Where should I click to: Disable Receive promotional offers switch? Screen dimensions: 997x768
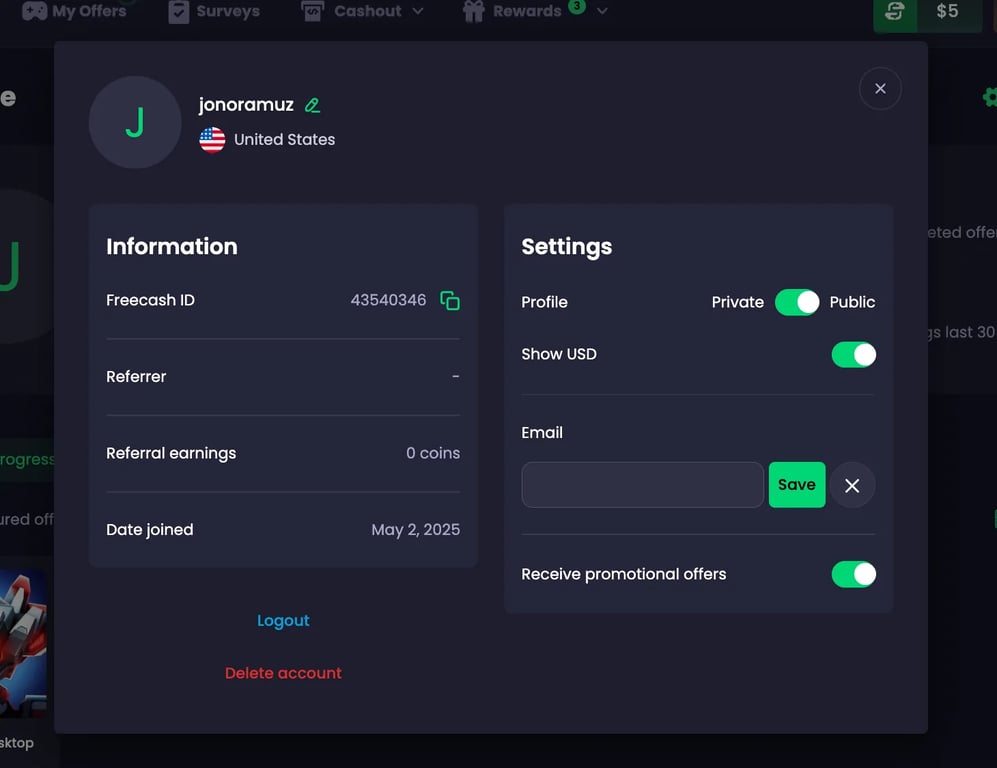(x=853, y=574)
